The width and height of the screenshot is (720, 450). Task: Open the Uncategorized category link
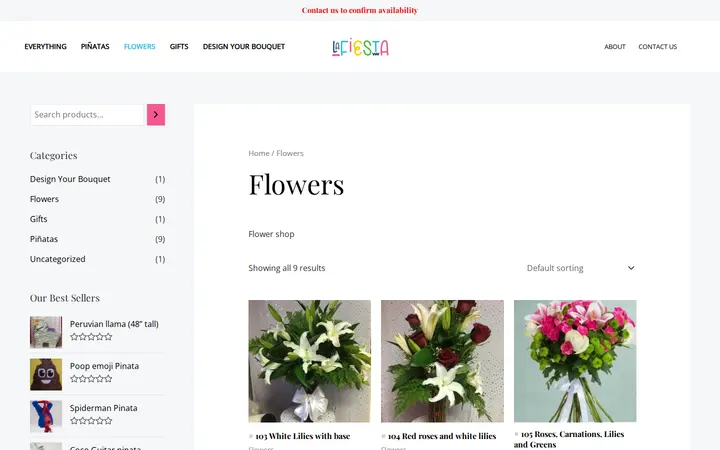point(57,259)
